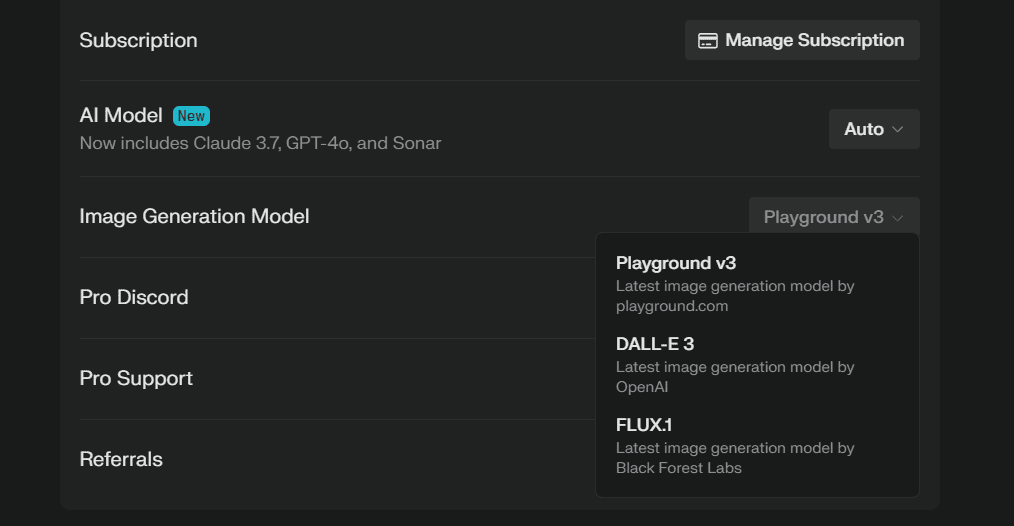Image resolution: width=1014 pixels, height=526 pixels.
Task: Click the Subscription heading label
Action: 138,40
